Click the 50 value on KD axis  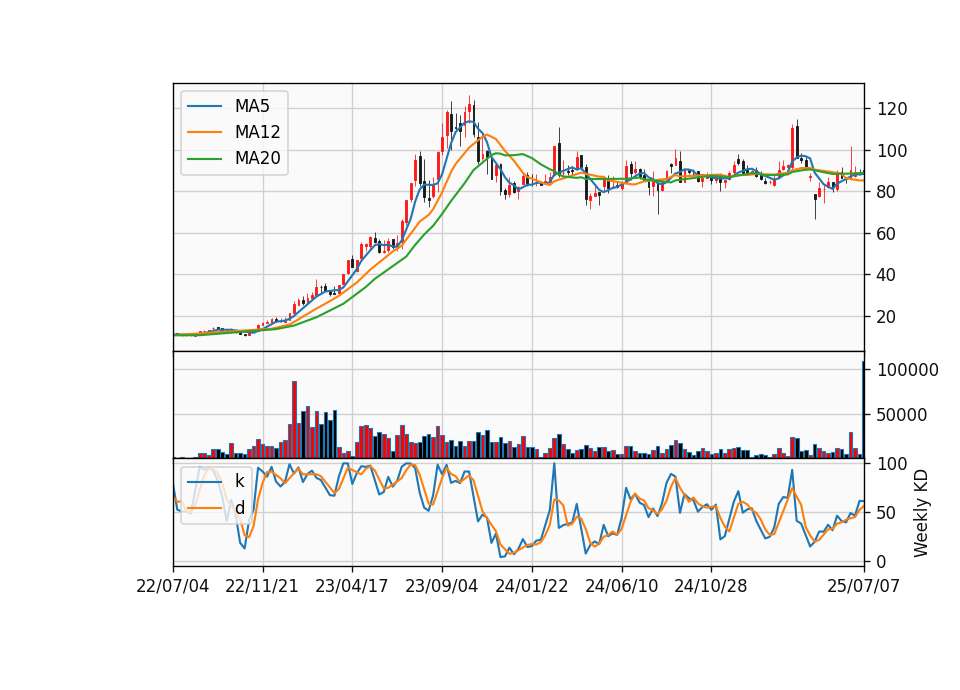(x=888, y=512)
